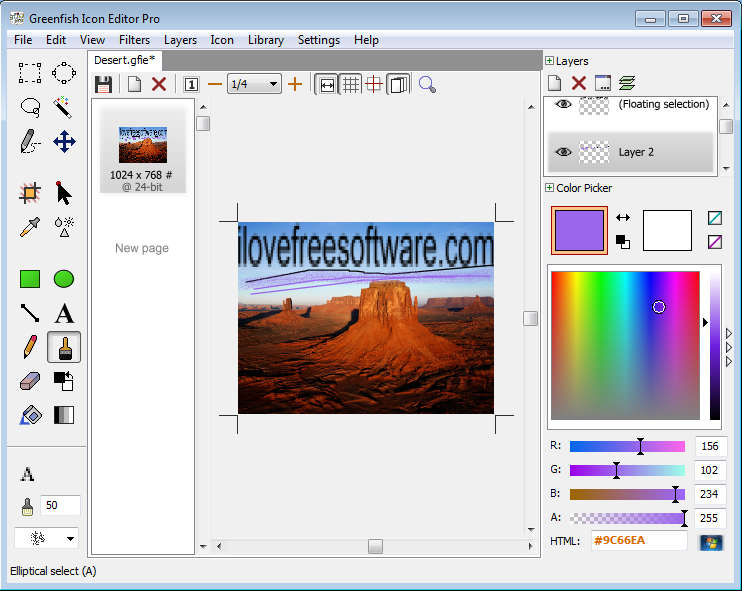Select the pen selection tool
This screenshot has width=742, height=591.
coord(30,141)
